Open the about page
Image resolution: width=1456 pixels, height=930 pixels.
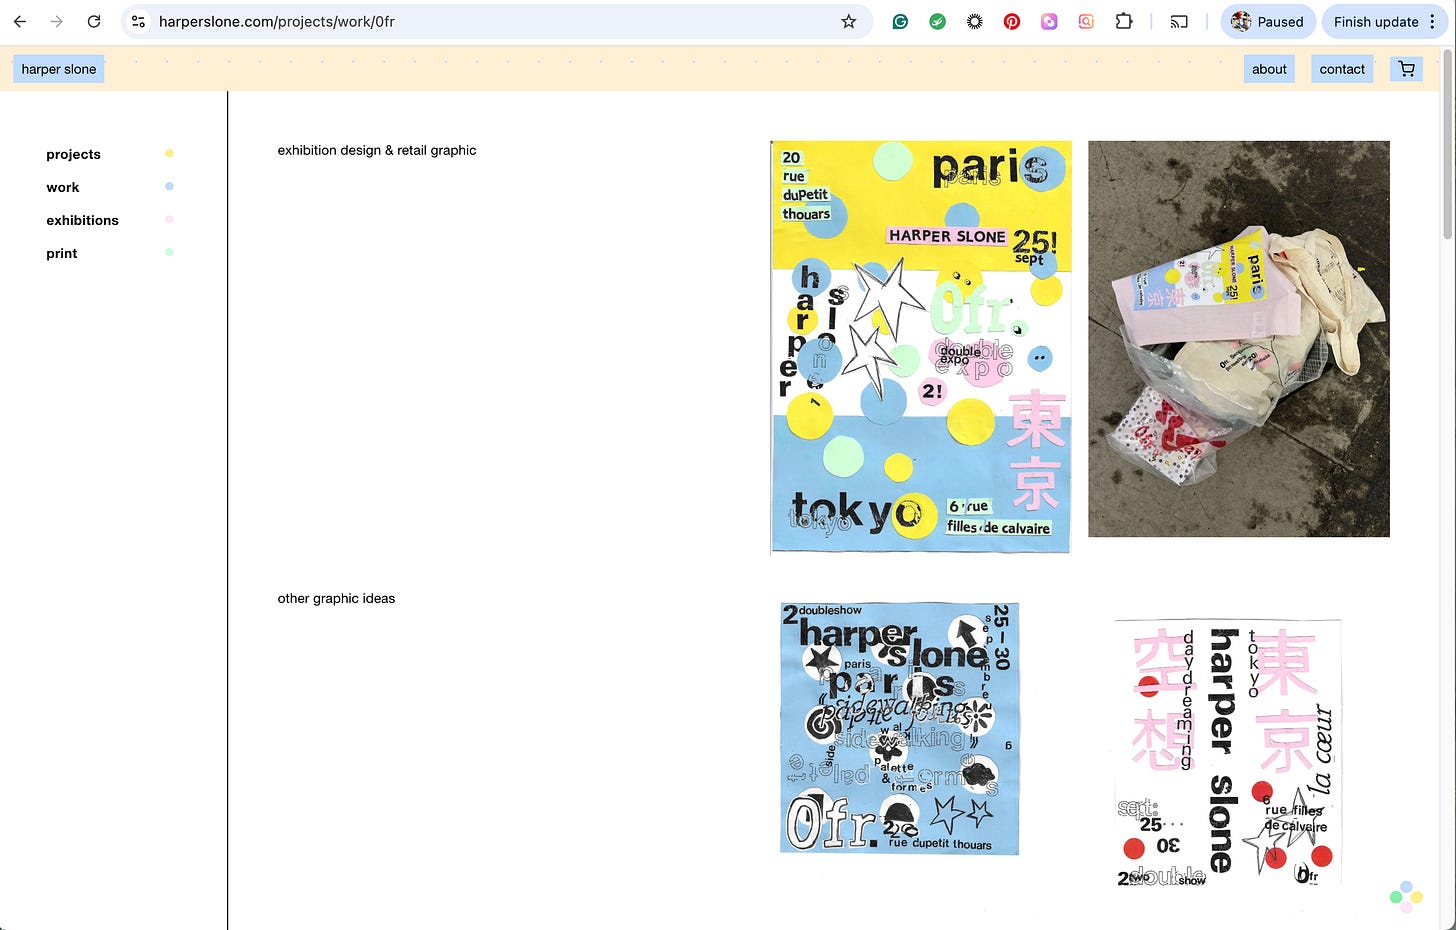point(1269,69)
